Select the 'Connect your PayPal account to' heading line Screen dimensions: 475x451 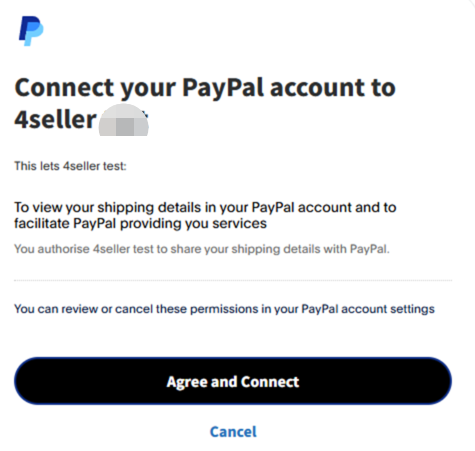(x=205, y=88)
